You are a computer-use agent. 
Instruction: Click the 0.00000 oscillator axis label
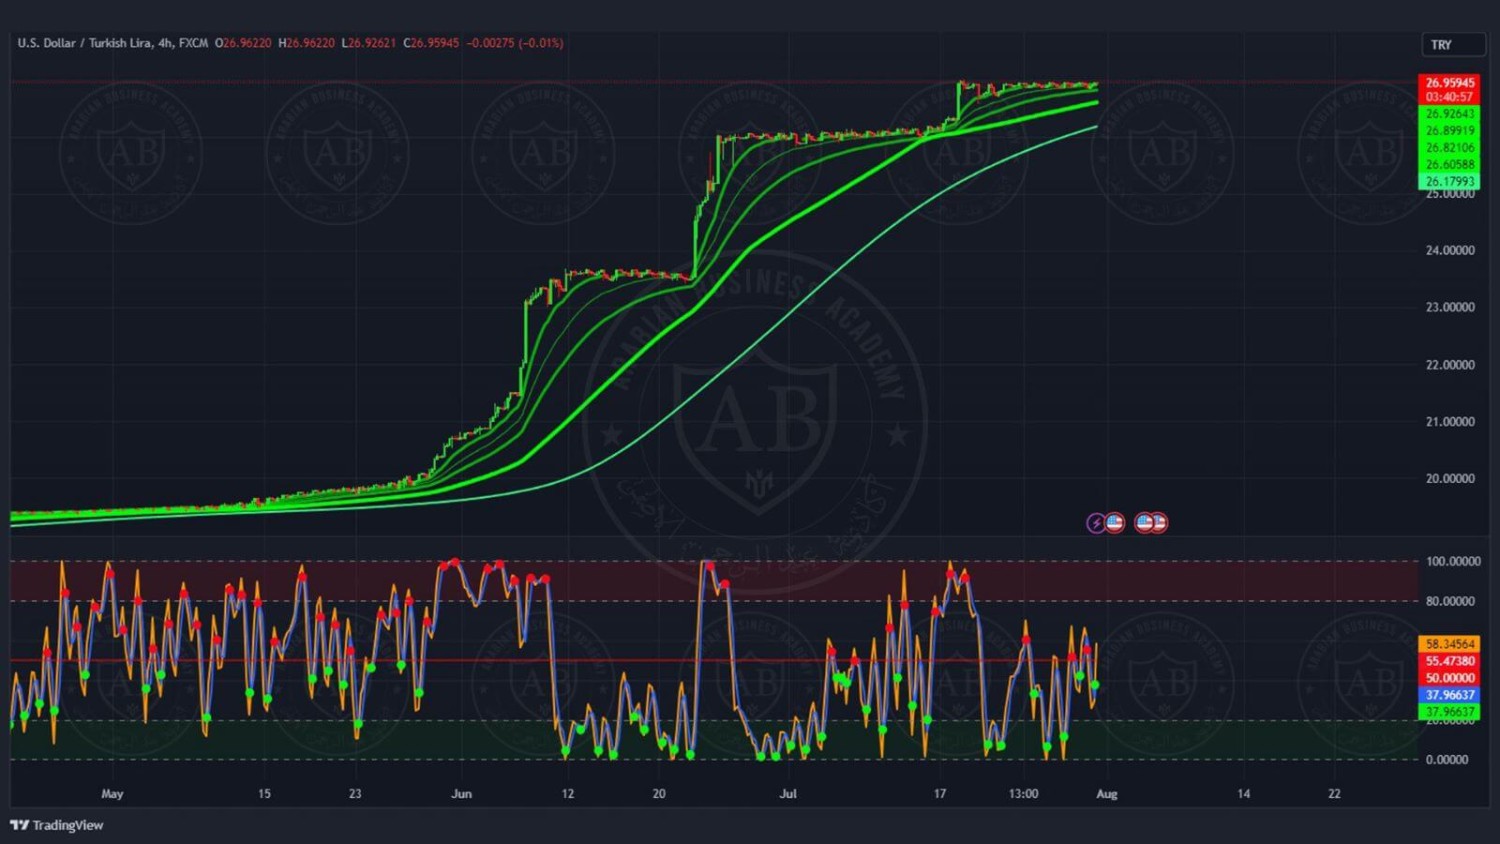1447,760
